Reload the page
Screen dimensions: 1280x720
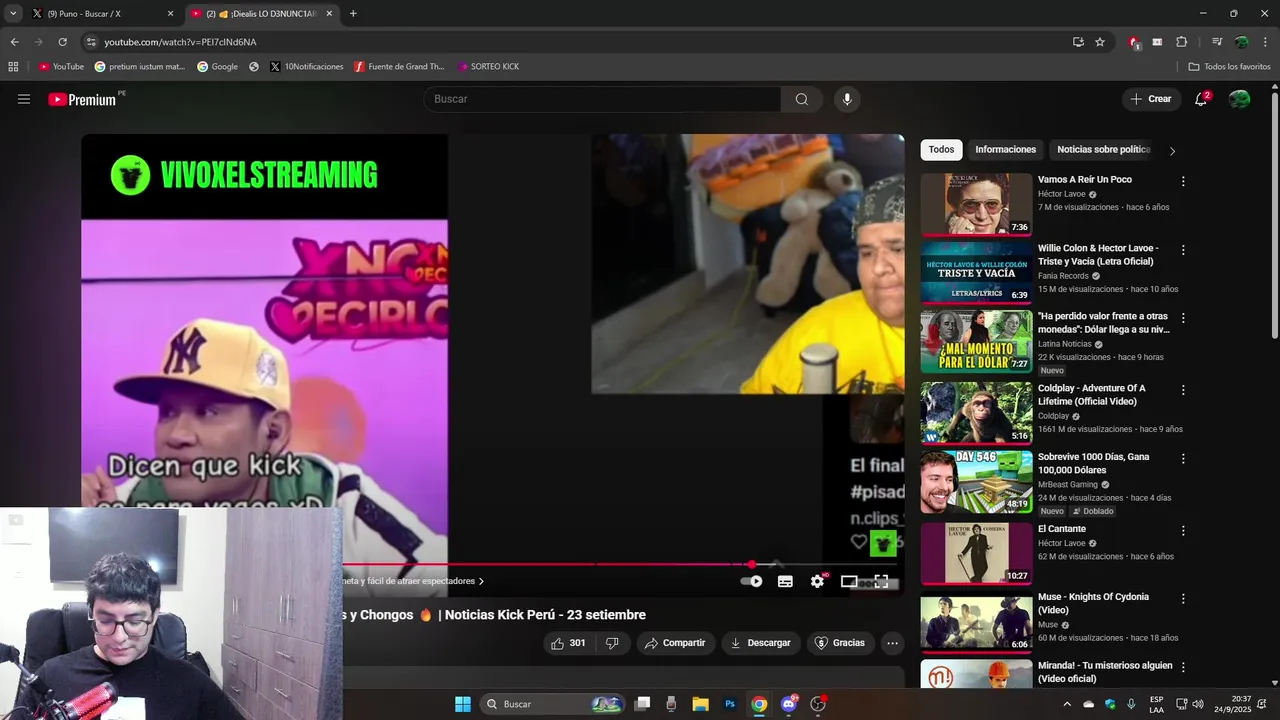pos(62,42)
